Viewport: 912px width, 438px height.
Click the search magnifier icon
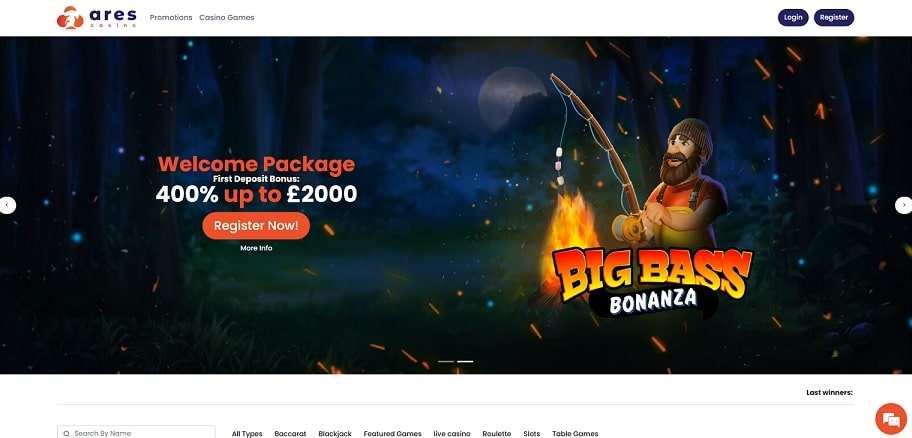(x=66, y=433)
